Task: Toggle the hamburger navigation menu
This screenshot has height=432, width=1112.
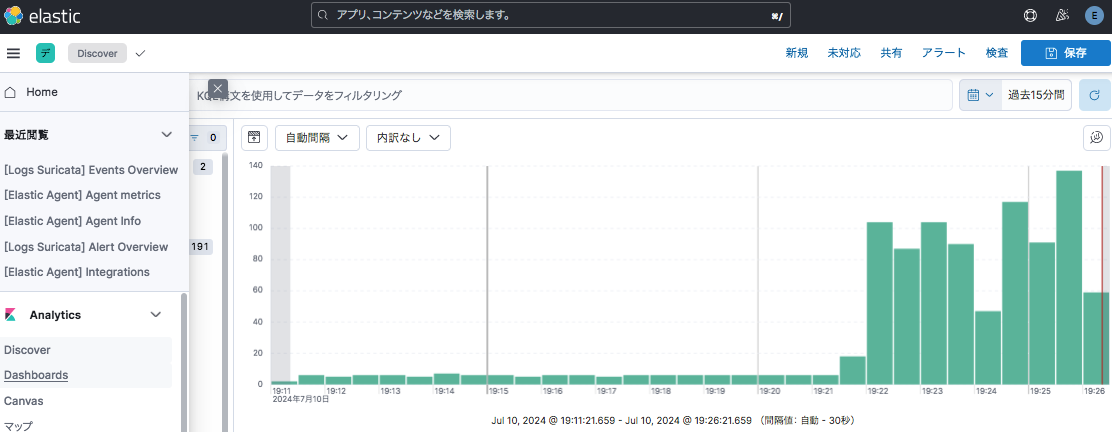Action: click(13, 53)
